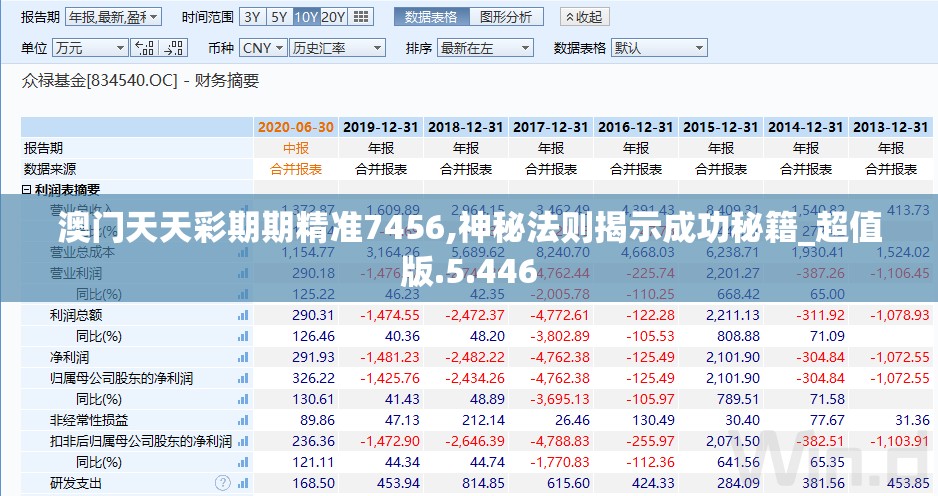Click the 数据来源 row label

coord(50,169)
